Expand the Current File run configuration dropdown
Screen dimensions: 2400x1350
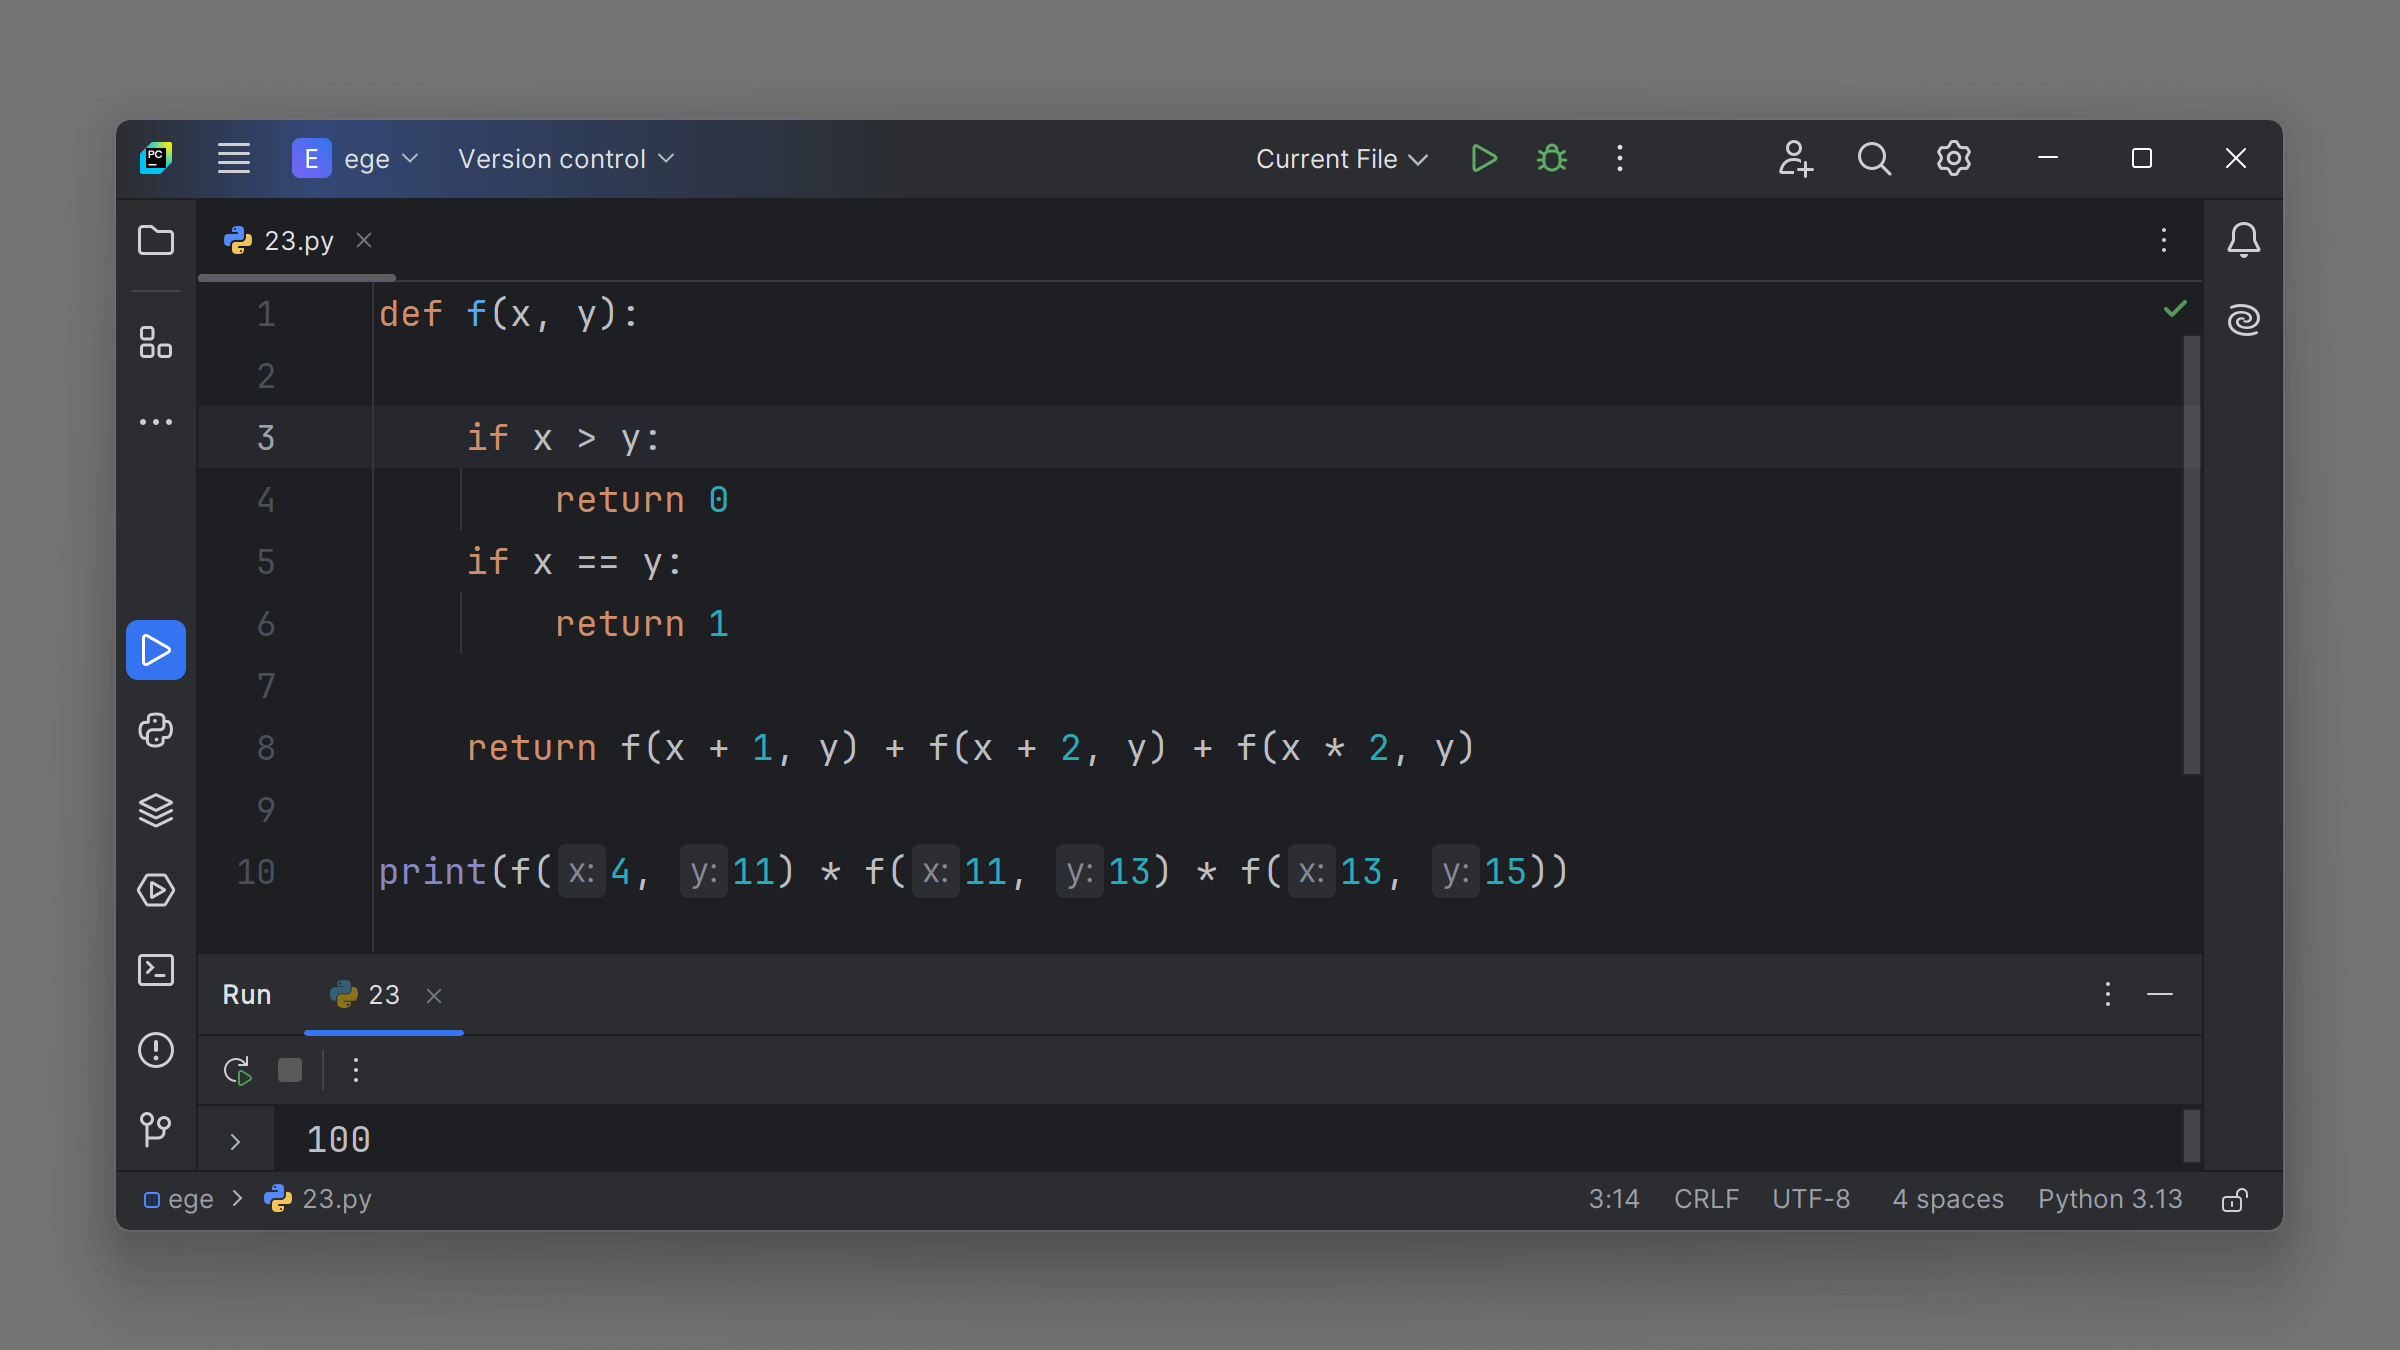point(1341,159)
